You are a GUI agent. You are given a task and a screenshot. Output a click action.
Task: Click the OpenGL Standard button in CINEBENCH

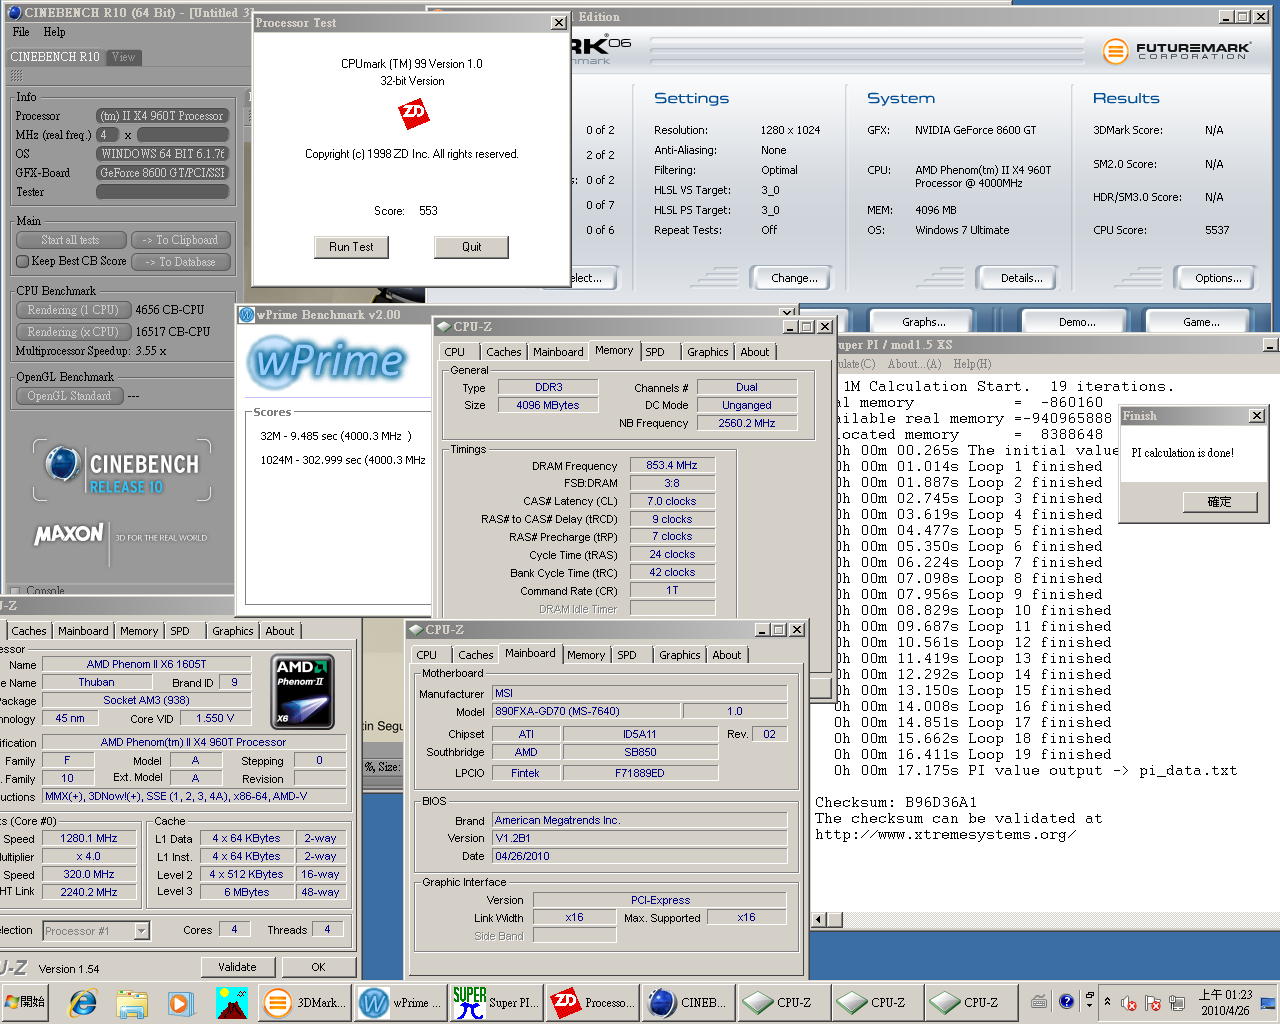click(x=69, y=396)
